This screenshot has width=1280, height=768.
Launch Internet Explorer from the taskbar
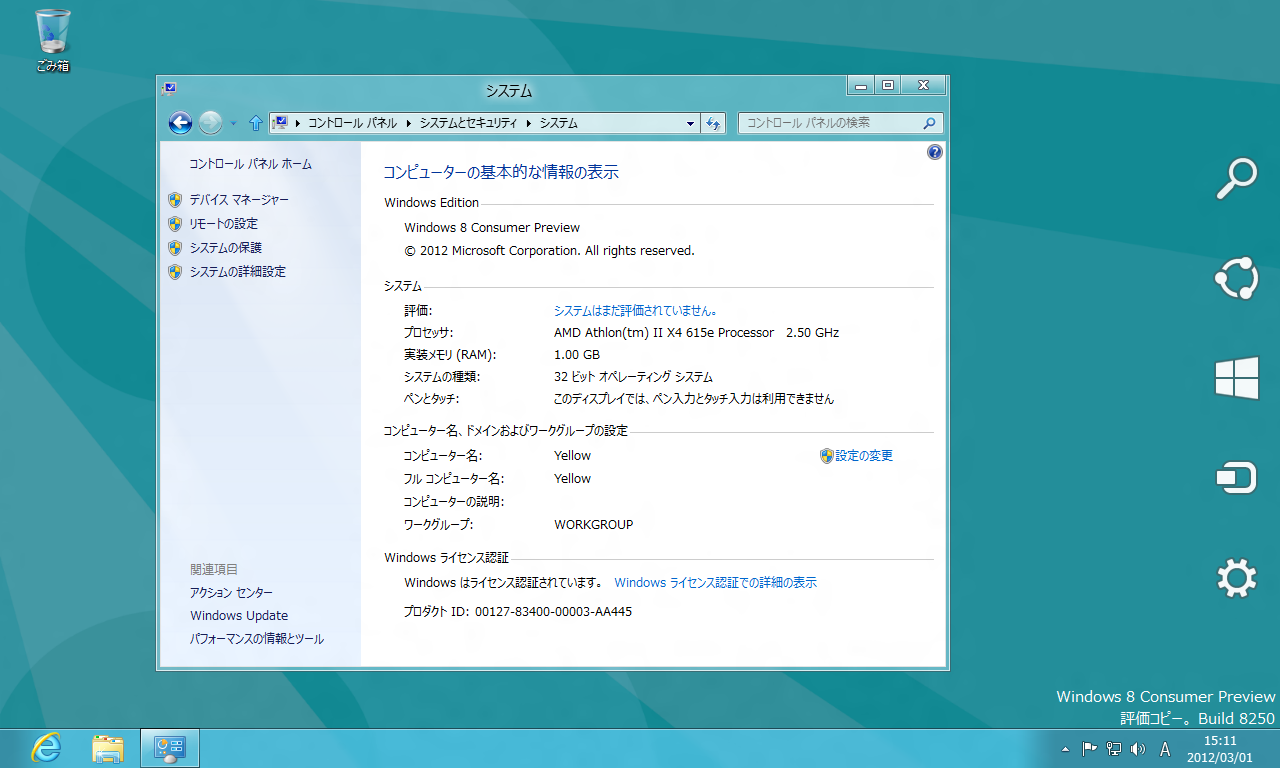pyautogui.click(x=46, y=748)
